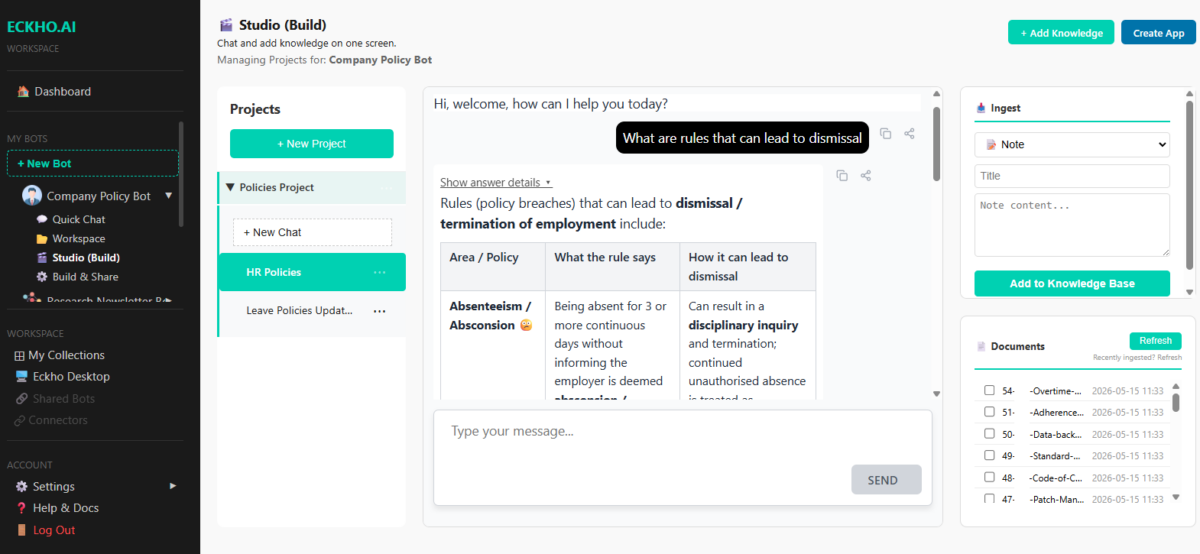Tick the checkbox for document 51 Adherence

[989, 412]
